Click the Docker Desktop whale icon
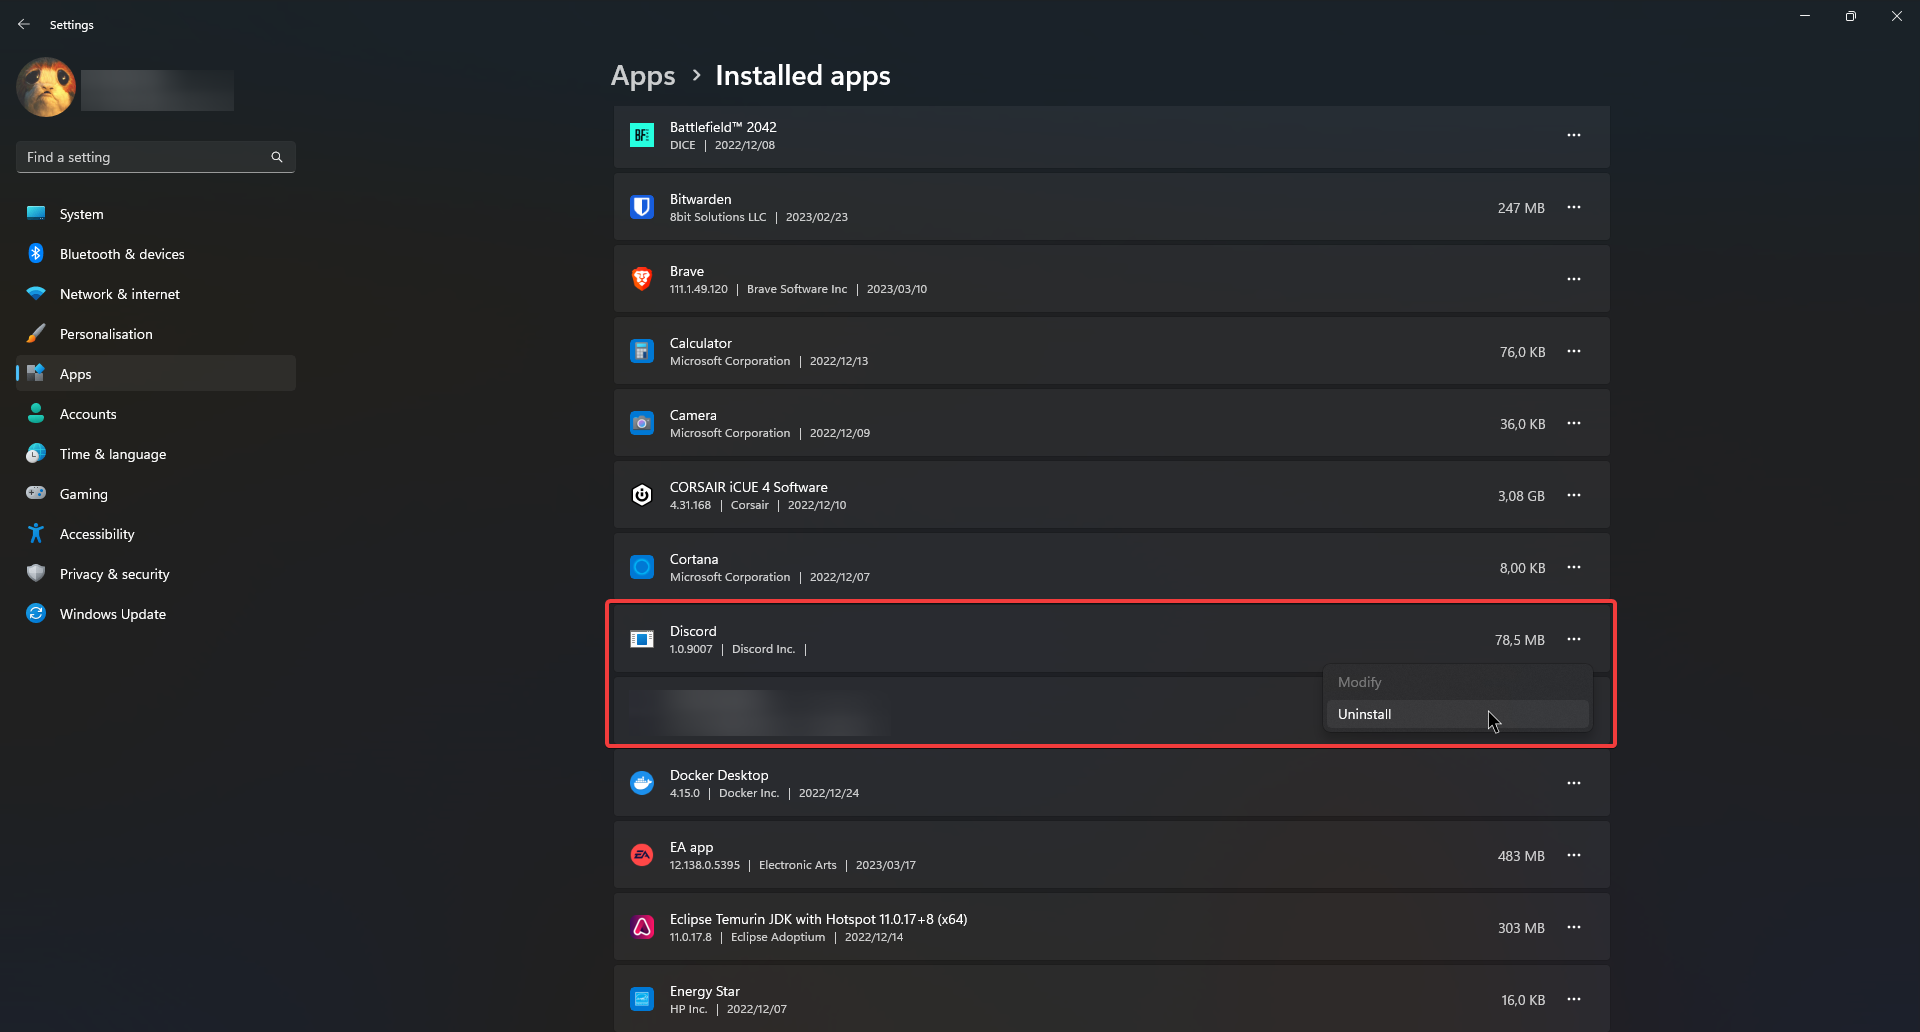The height and width of the screenshot is (1032, 1920). click(641, 783)
